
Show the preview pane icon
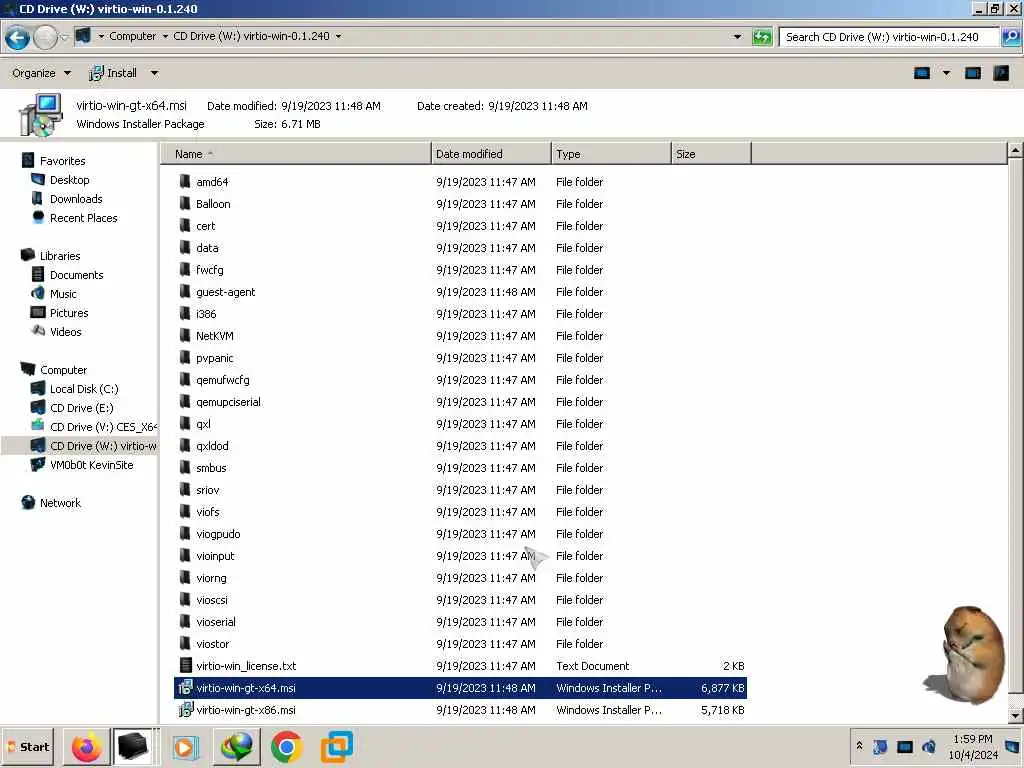coord(972,73)
